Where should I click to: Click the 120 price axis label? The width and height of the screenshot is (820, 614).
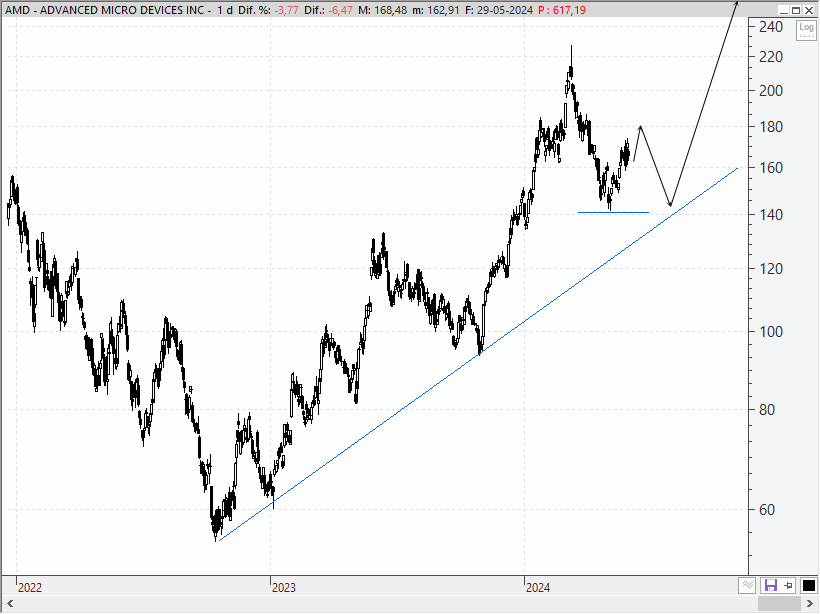(x=771, y=269)
